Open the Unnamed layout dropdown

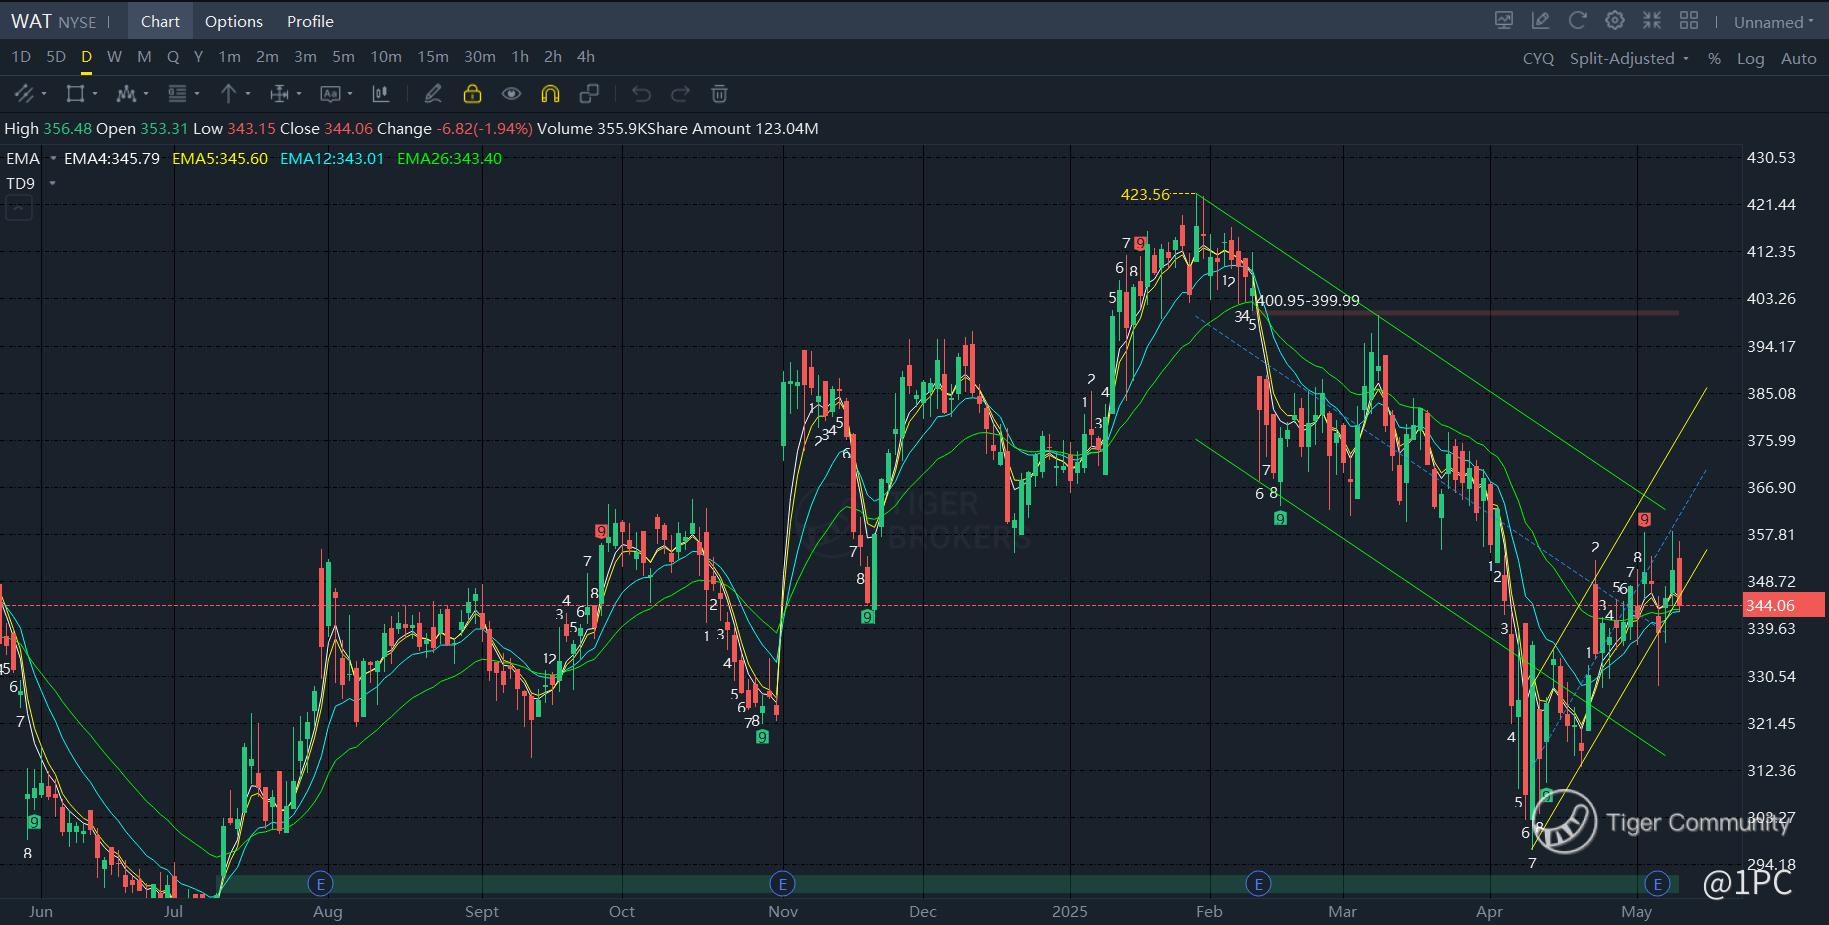pos(1774,22)
